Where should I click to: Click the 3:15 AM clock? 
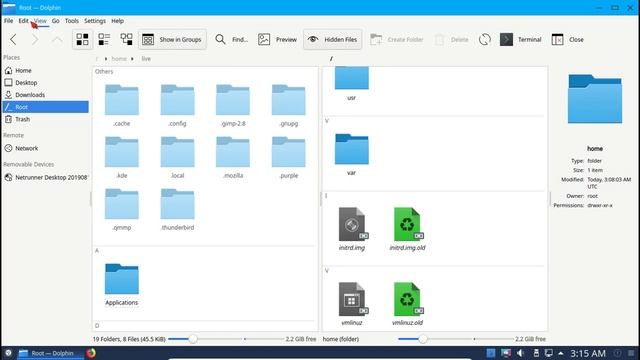[x=588, y=353]
